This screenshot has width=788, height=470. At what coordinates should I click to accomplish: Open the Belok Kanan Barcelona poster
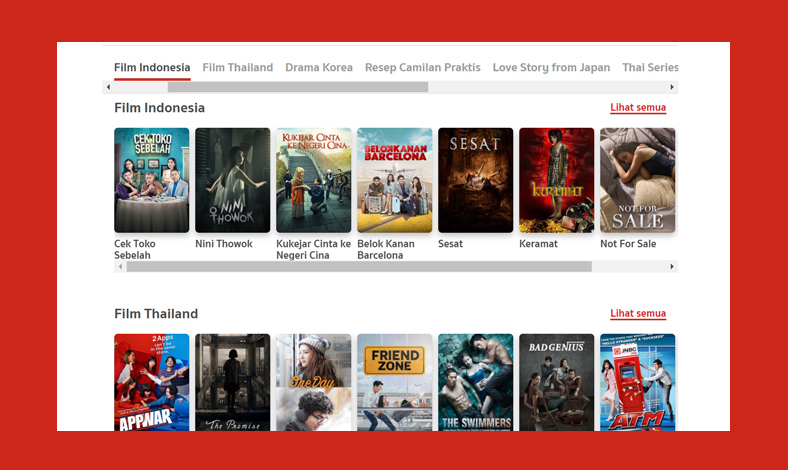click(395, 180)
